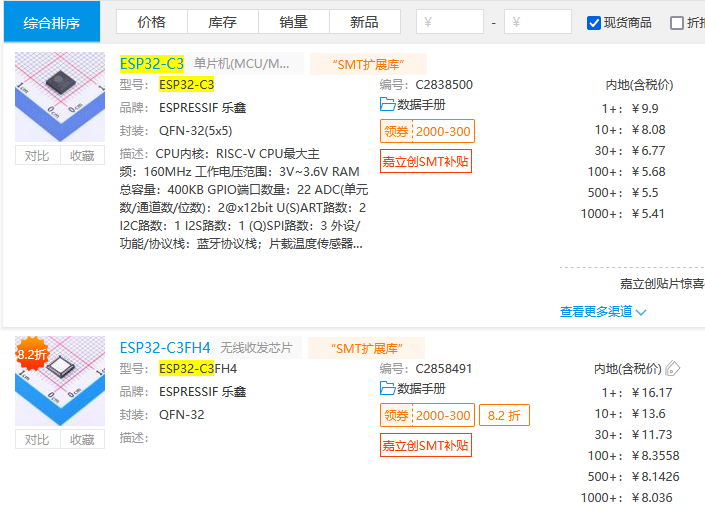Click the 1+ price ¥16.17
705x527 pixels.
pos(651,393)
